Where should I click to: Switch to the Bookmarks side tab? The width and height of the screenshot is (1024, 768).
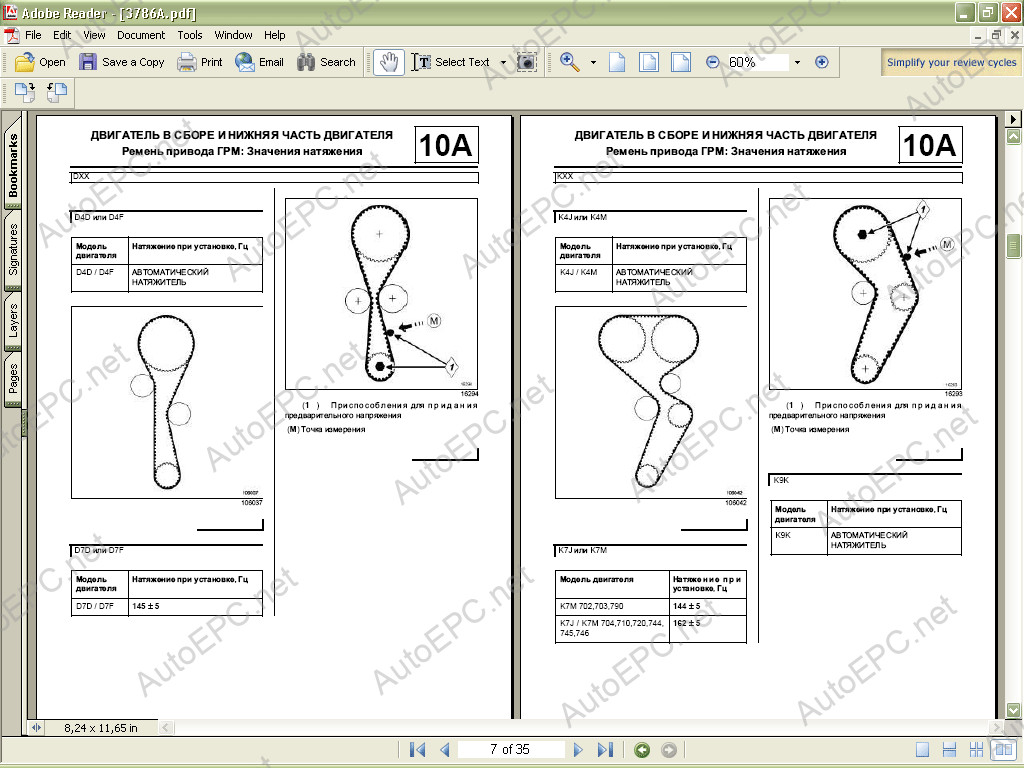(x=13, y=165)
